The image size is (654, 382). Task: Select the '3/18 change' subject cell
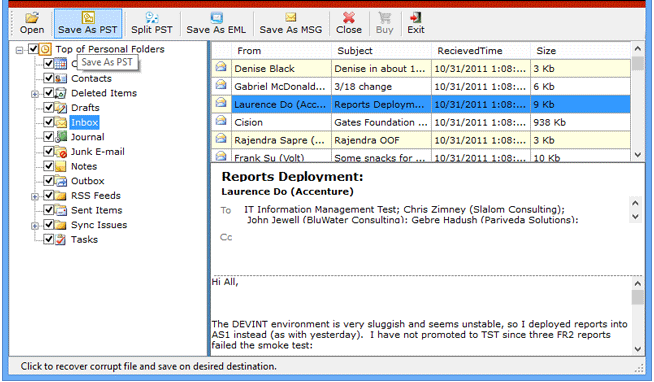(382, 86)
